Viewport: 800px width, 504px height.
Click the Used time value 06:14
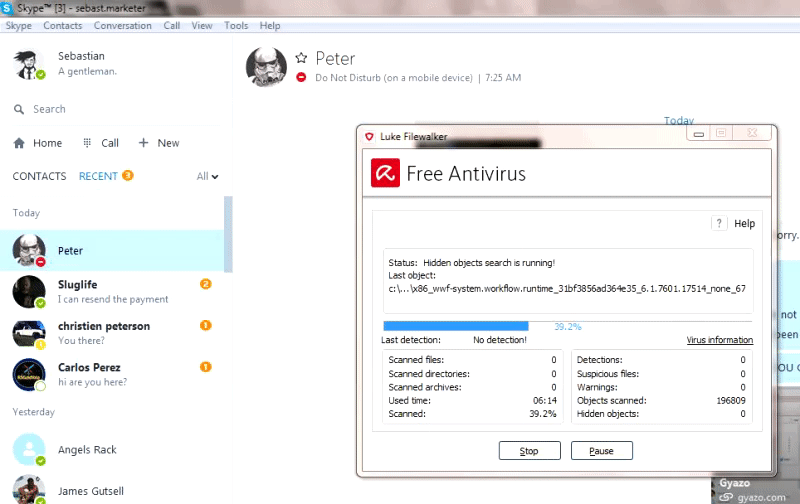[545, 400]
